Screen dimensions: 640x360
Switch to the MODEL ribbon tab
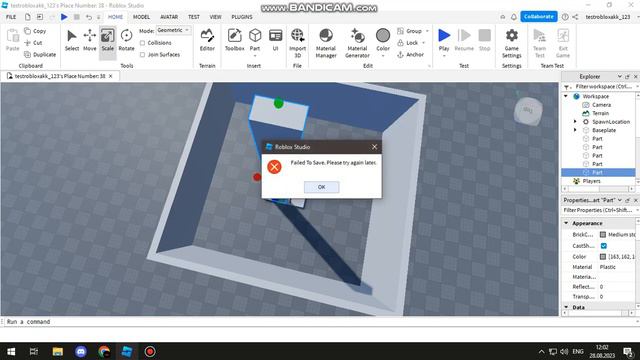(141, 17)
